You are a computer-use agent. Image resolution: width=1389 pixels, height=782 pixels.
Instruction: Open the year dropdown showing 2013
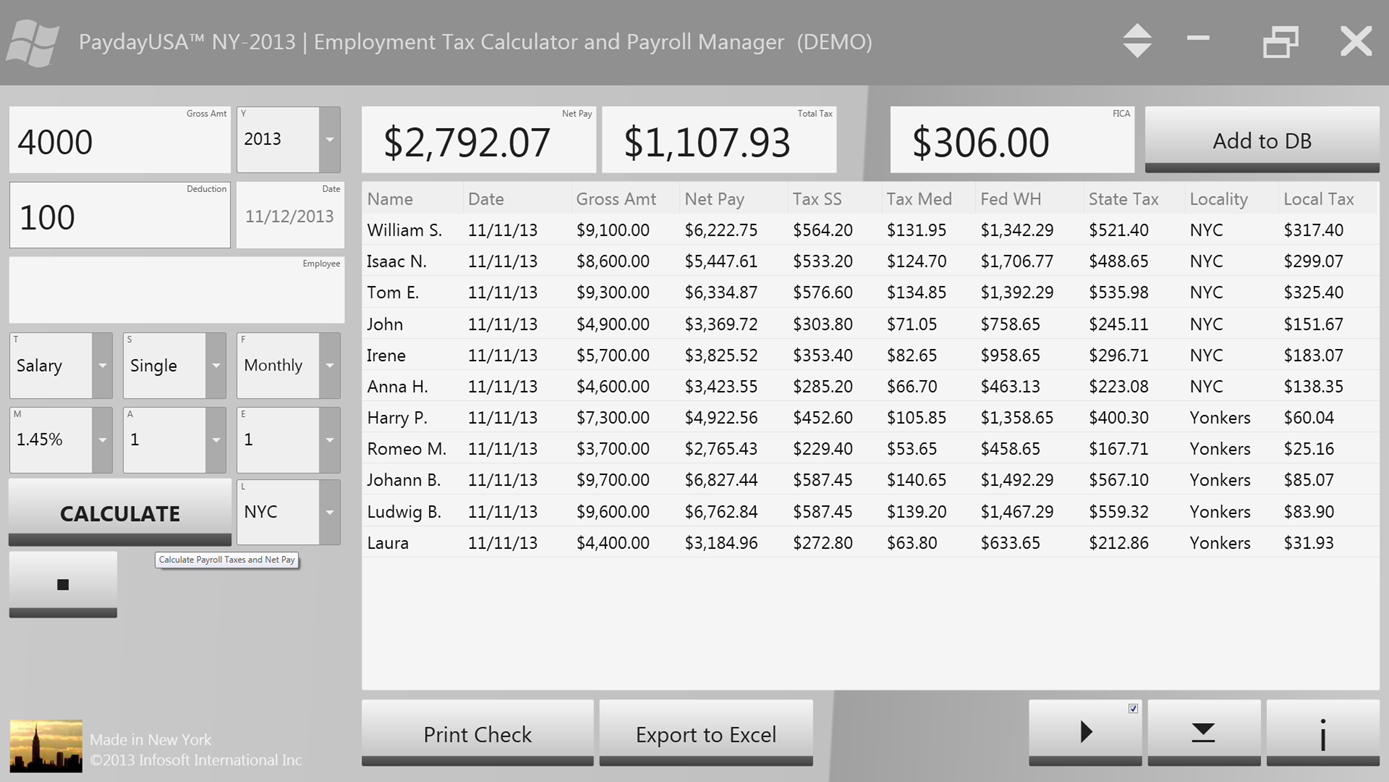(329, 140)
